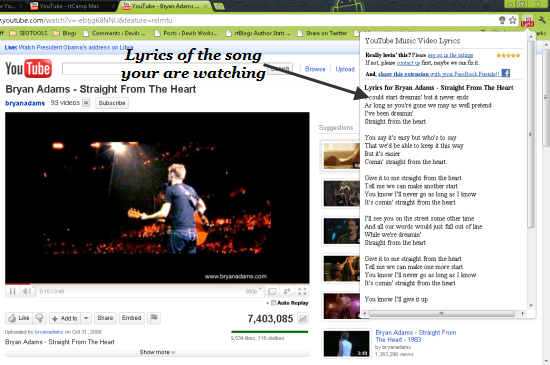Expand the video player size

pos(272,291)
